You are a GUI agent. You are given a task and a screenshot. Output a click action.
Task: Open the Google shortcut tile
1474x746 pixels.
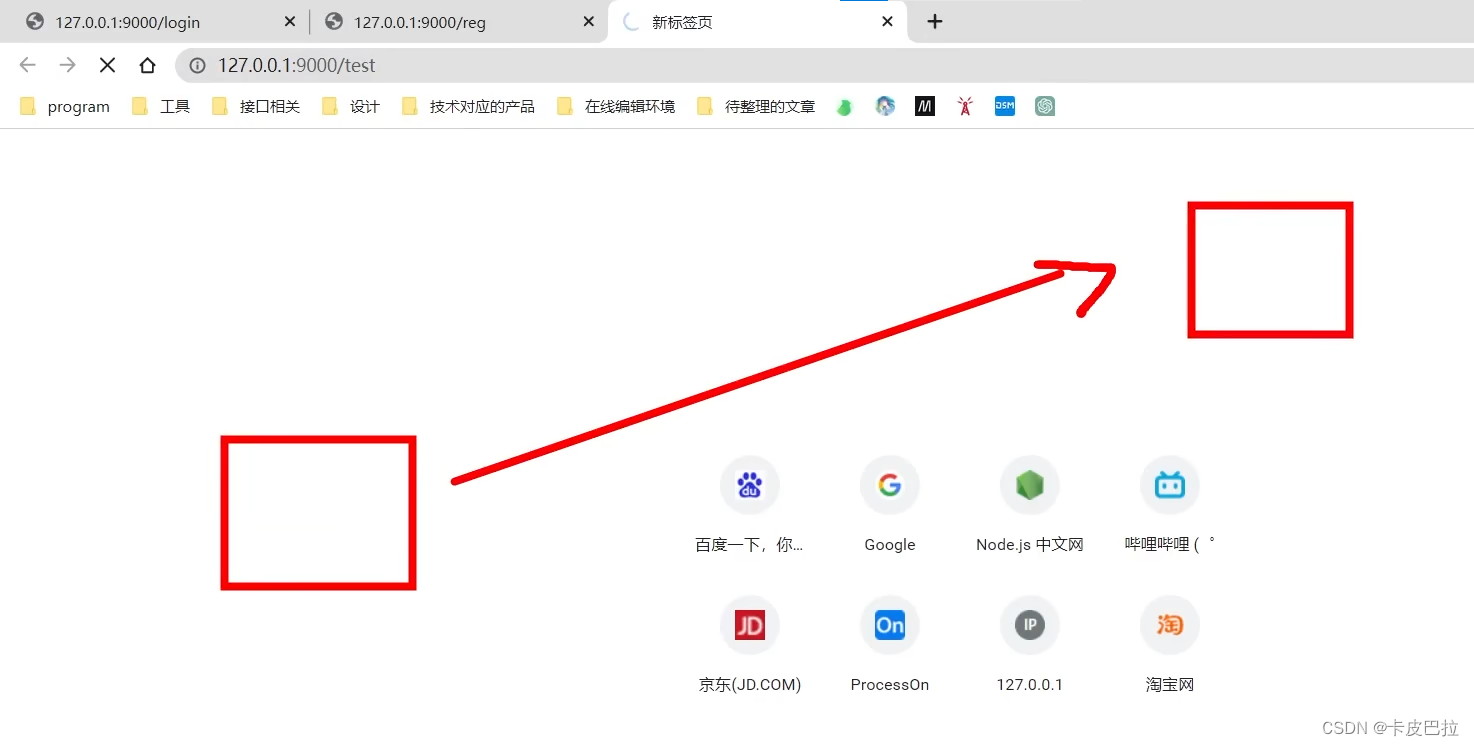point(890,486)
